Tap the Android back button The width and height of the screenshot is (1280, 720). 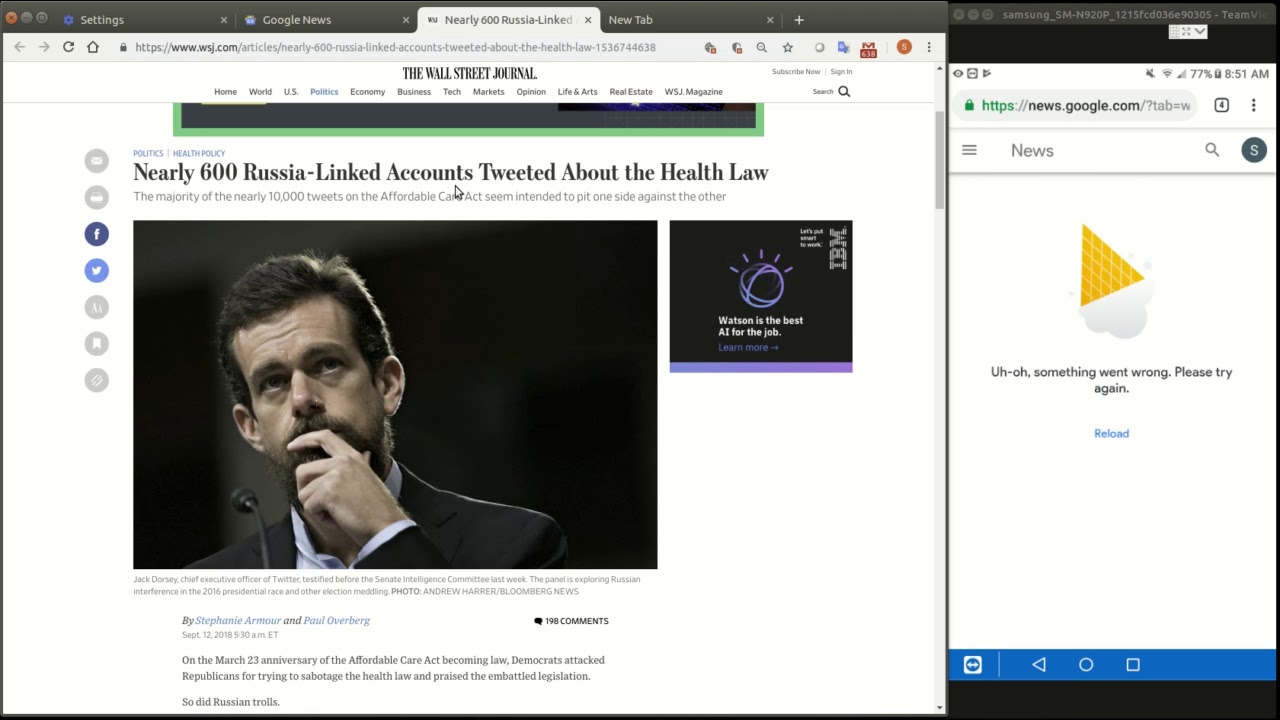[1039, 664]
